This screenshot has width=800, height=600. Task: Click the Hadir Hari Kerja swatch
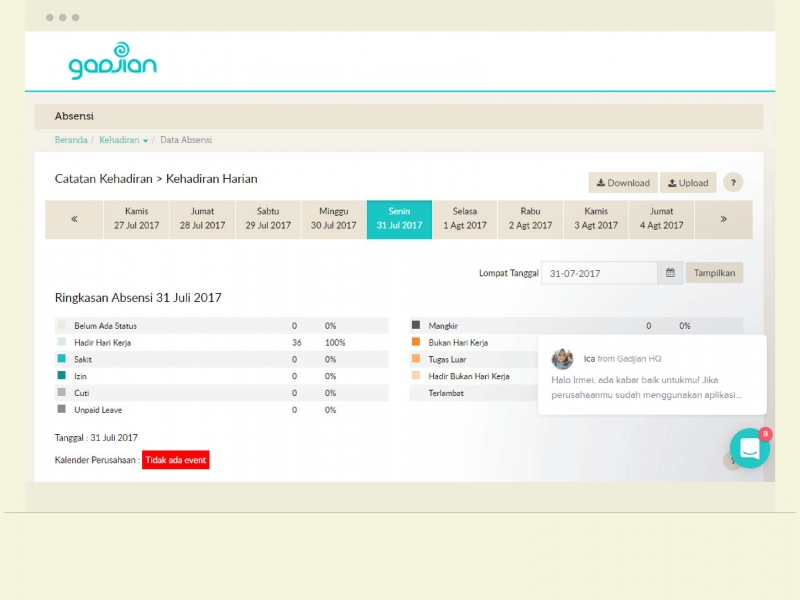click(x=62, y=342)
